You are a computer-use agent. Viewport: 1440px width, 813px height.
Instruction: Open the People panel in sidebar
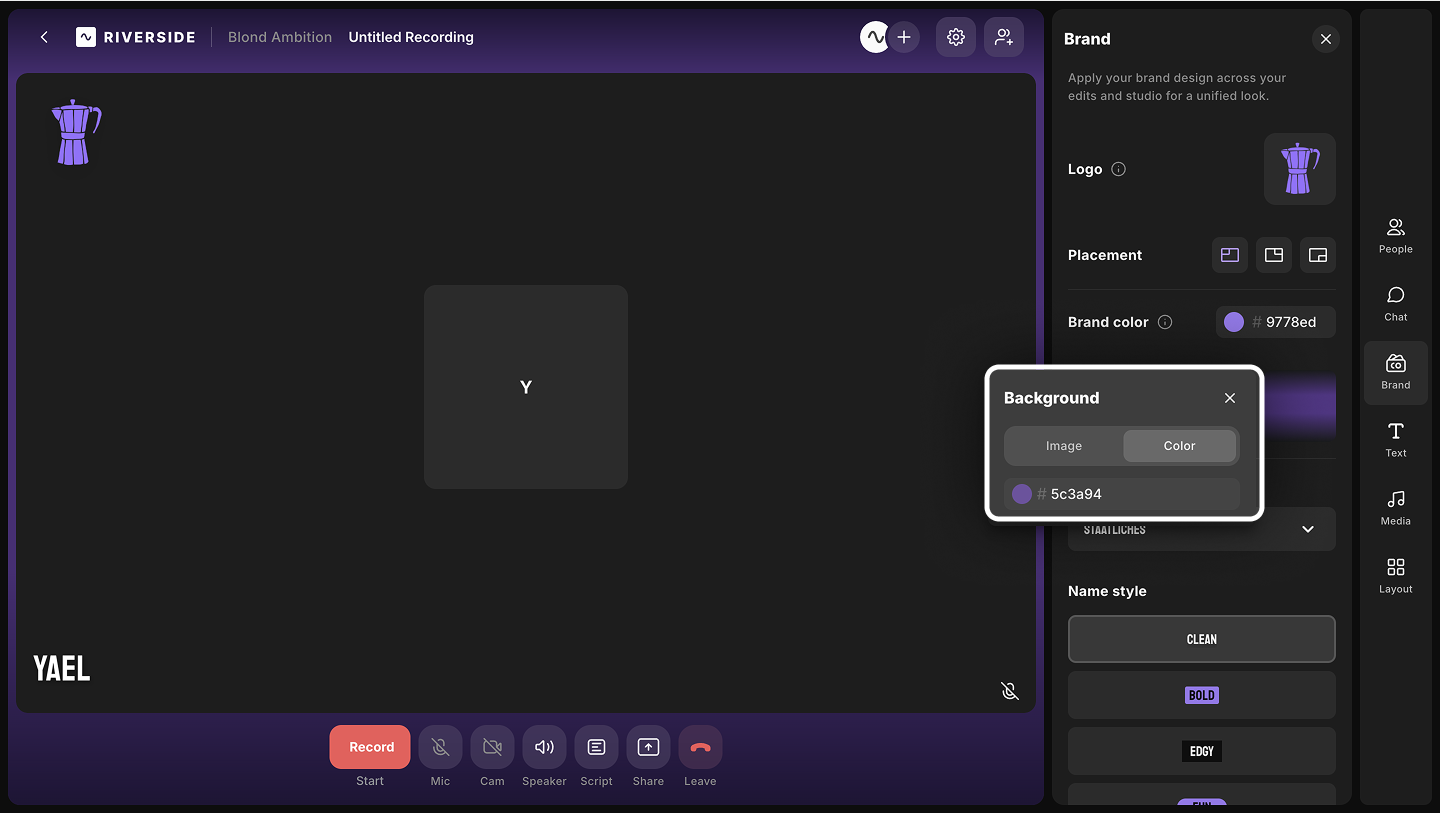(1395, 236)
